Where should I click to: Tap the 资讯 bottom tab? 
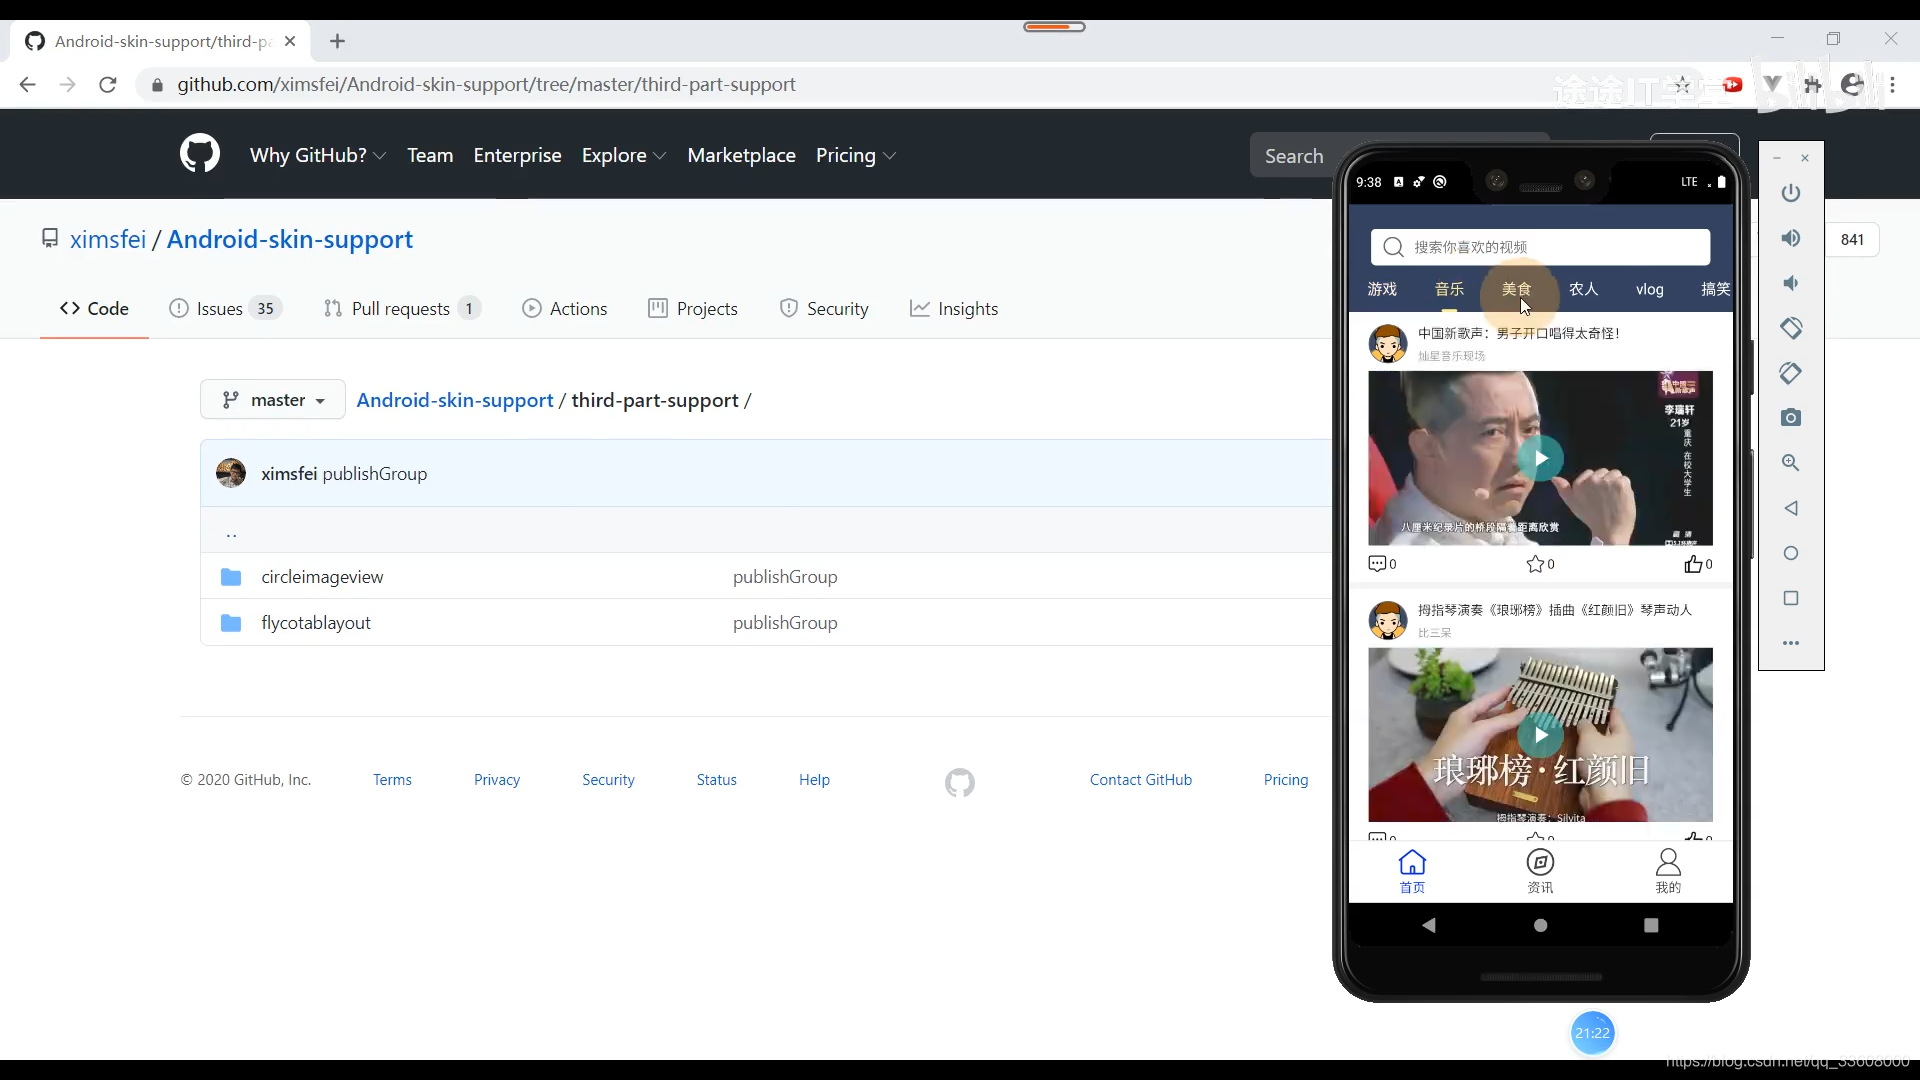click(x=1540, y=871)
